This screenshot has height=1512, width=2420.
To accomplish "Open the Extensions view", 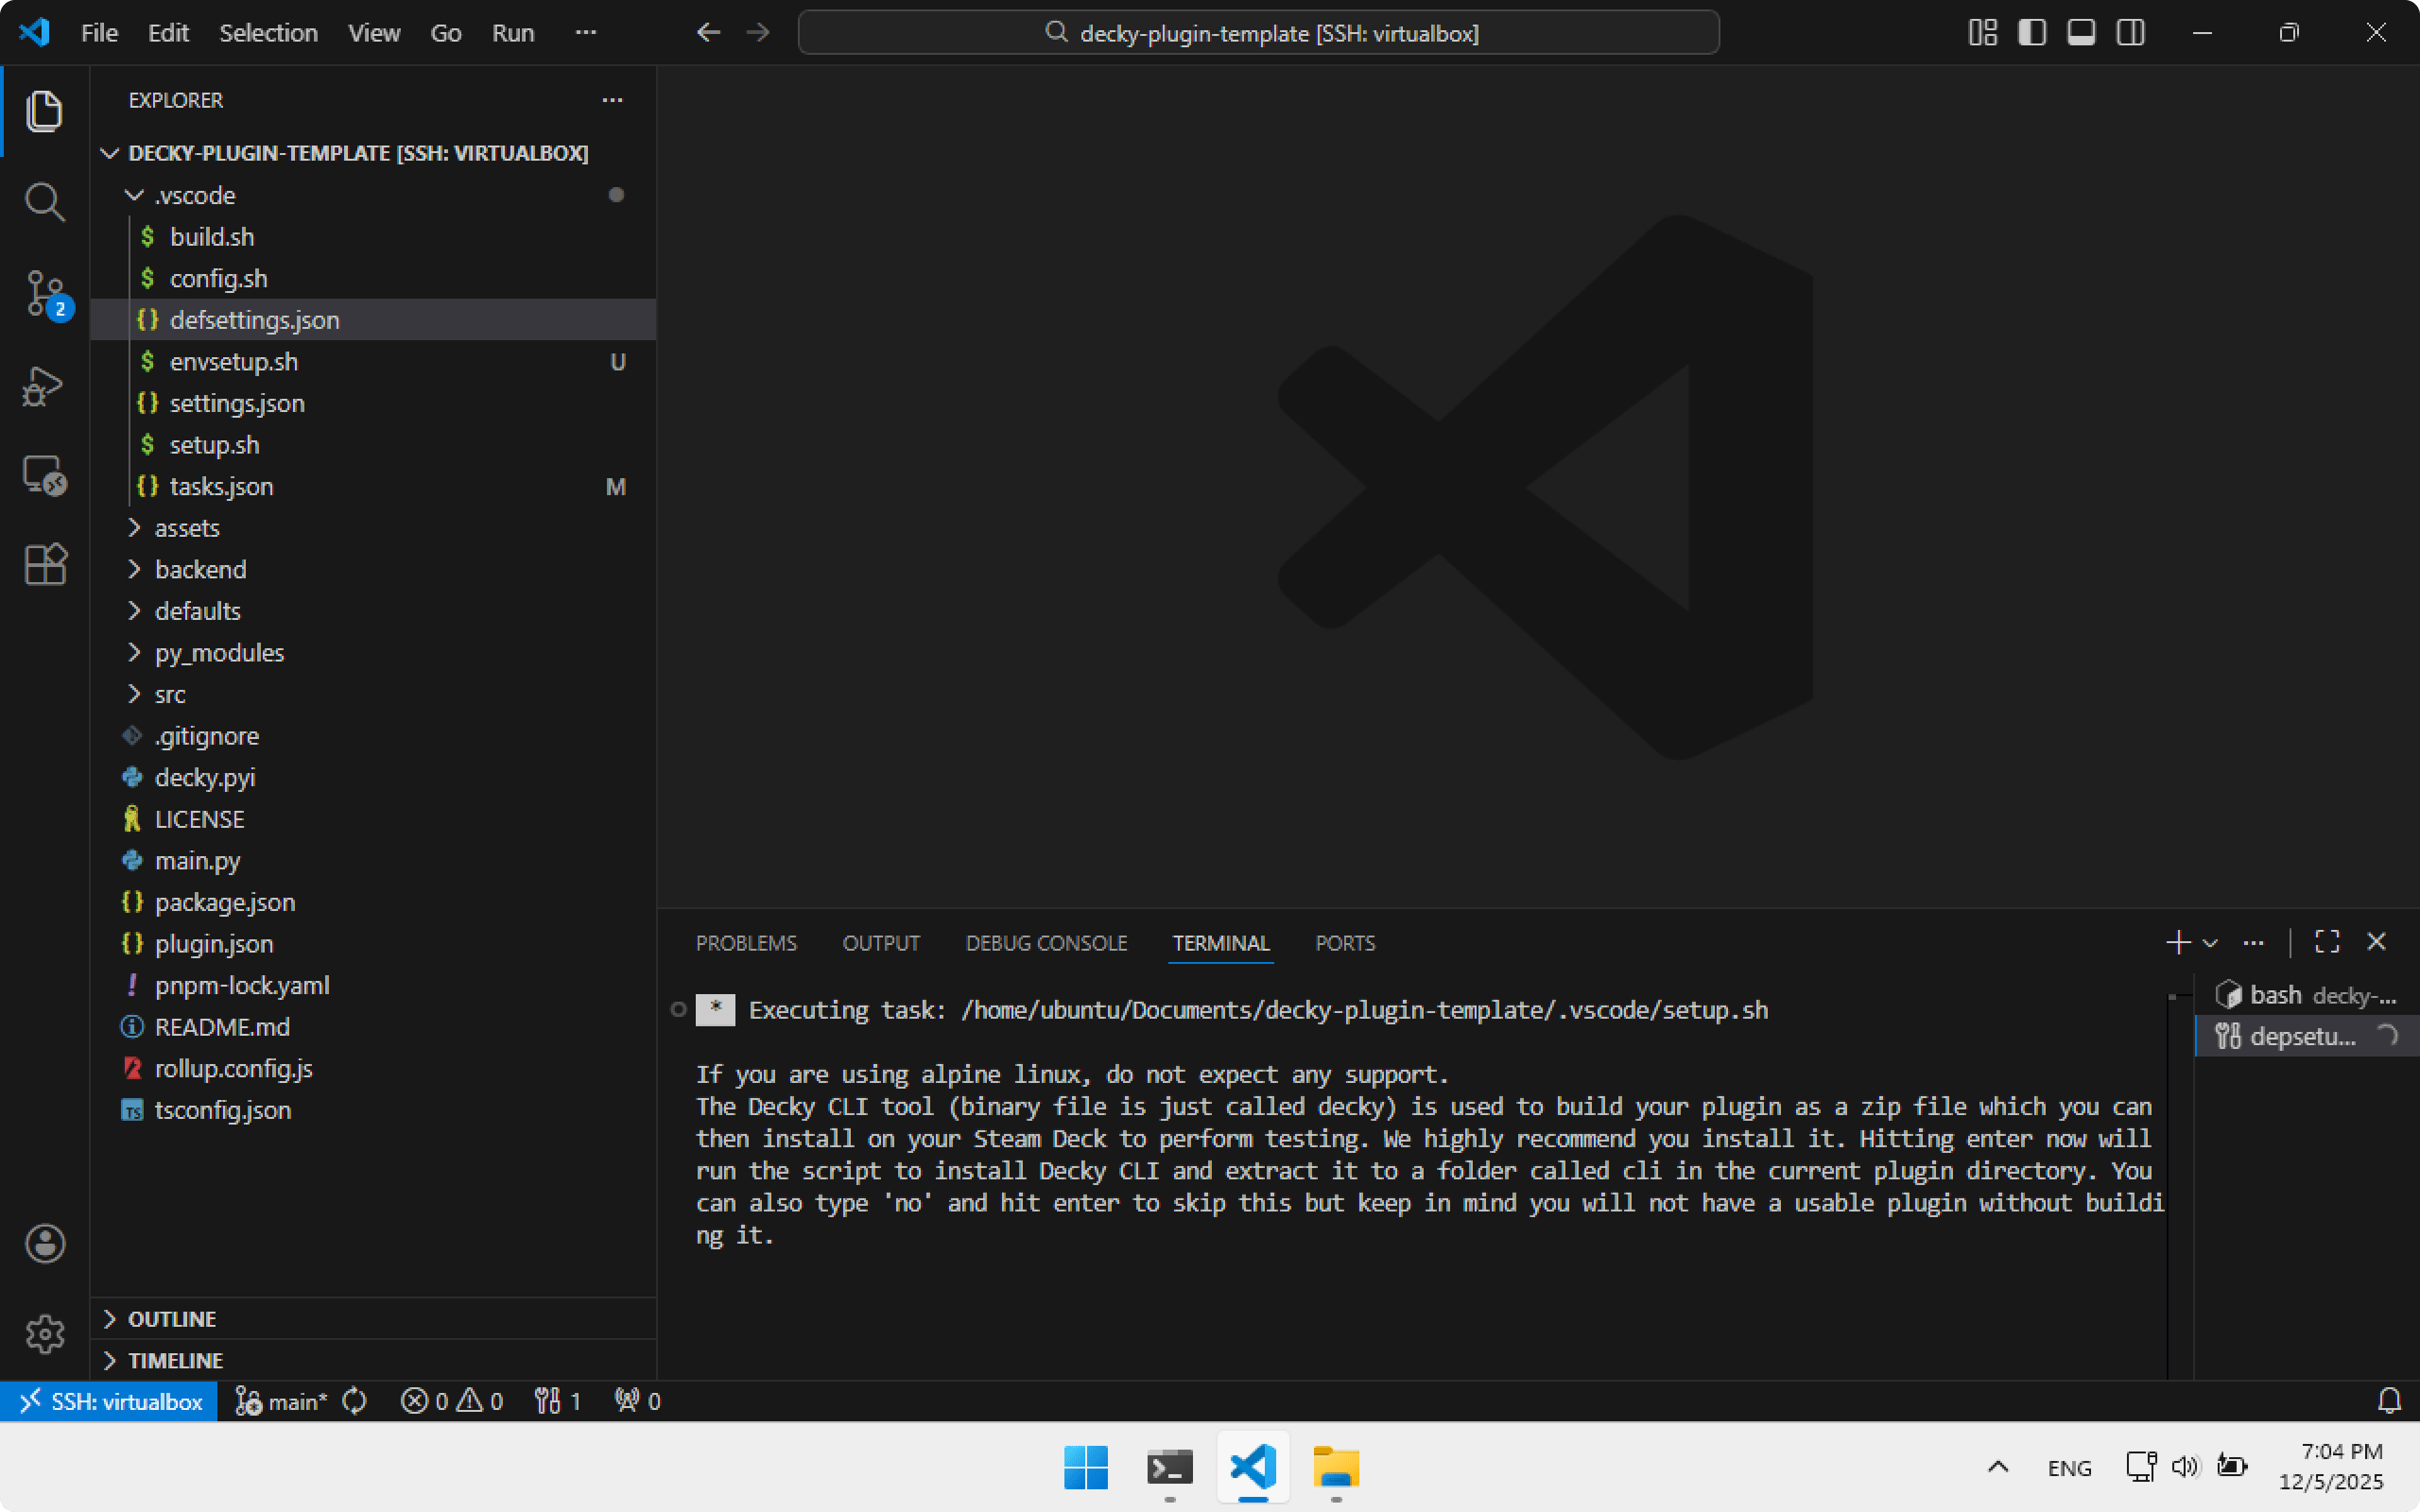I will coord(44,565).
